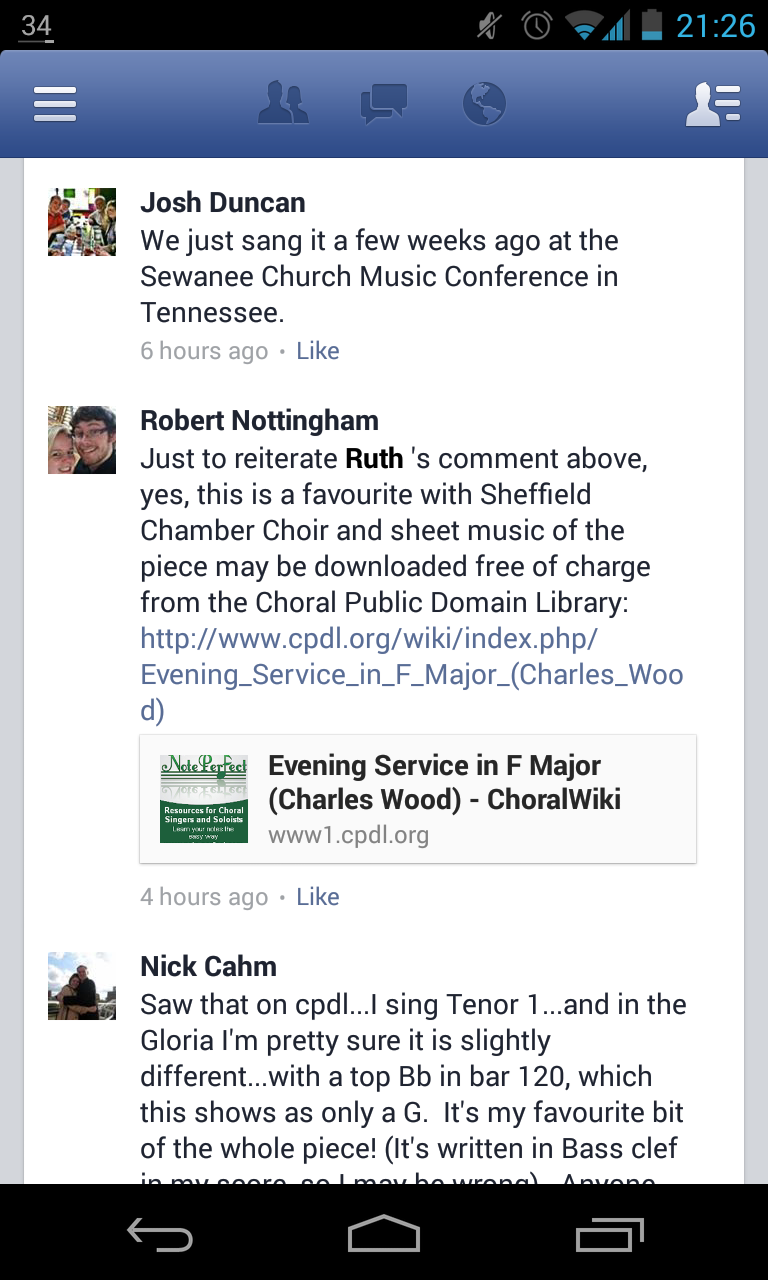Like Robert Nottingham's comment
Viewport: 768px width, 1280px height.
[x=318, y=897]
